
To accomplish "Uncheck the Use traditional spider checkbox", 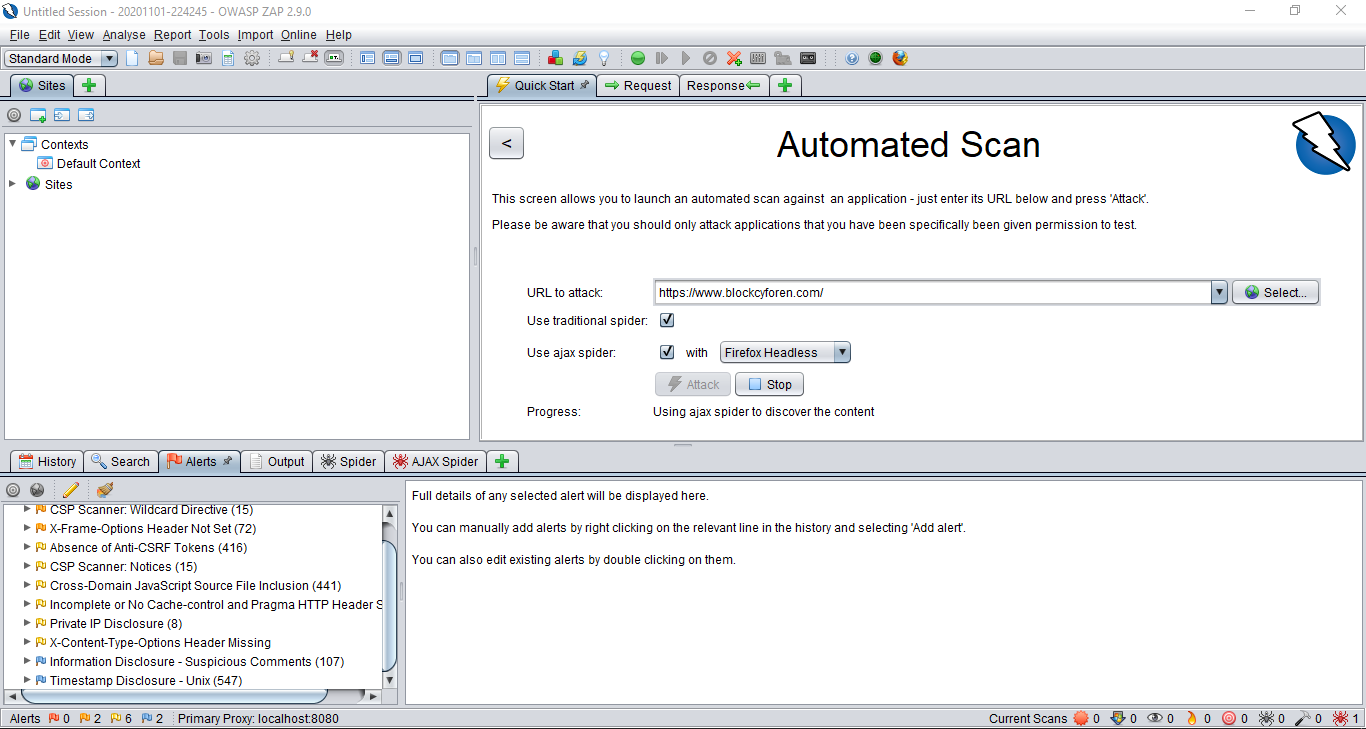I will click(x=667, y=320).
